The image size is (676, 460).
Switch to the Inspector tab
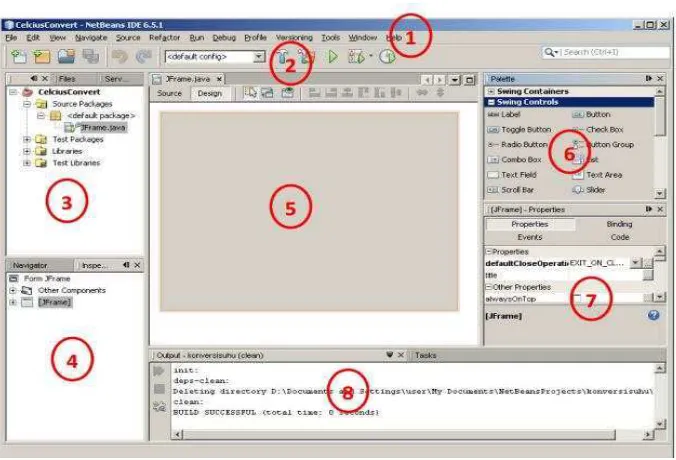(x=94, y=265)
